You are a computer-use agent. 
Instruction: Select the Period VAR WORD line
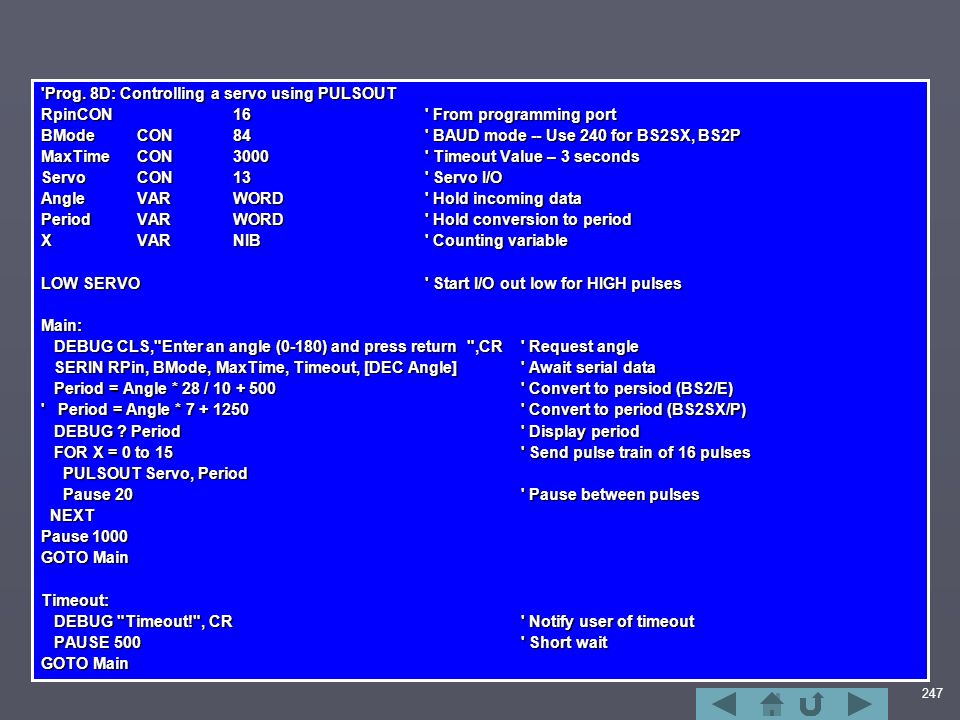point(162,219)
